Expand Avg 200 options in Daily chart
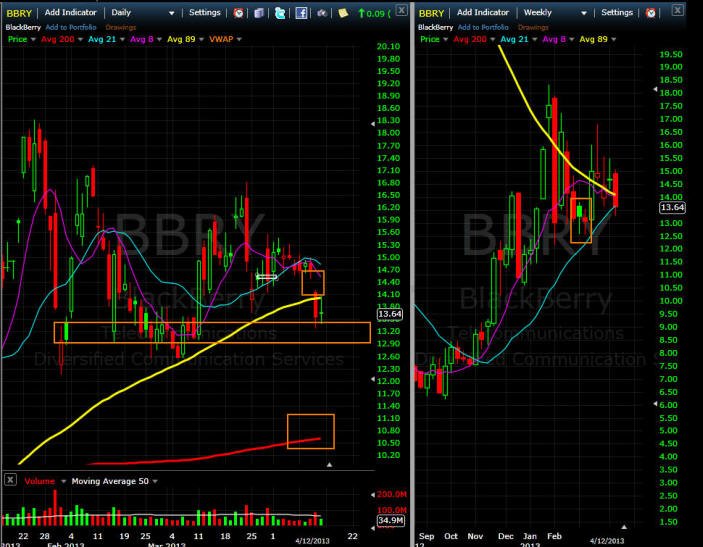703x547 pixels. 80,39
